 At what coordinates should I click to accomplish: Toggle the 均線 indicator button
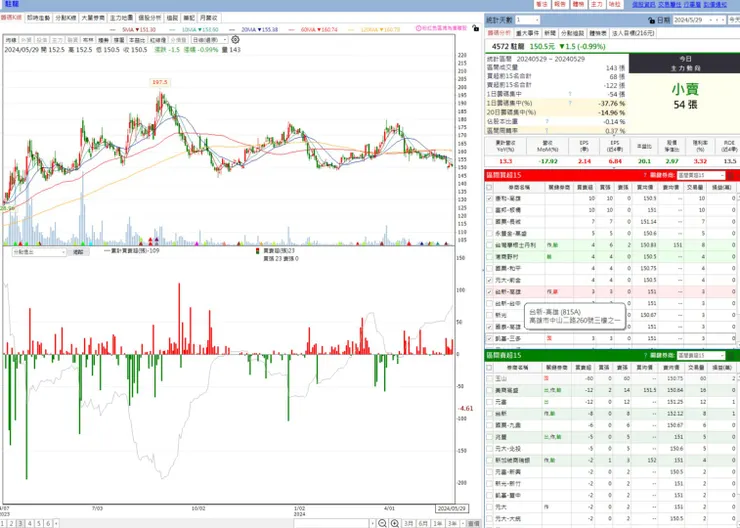[11, 40]
